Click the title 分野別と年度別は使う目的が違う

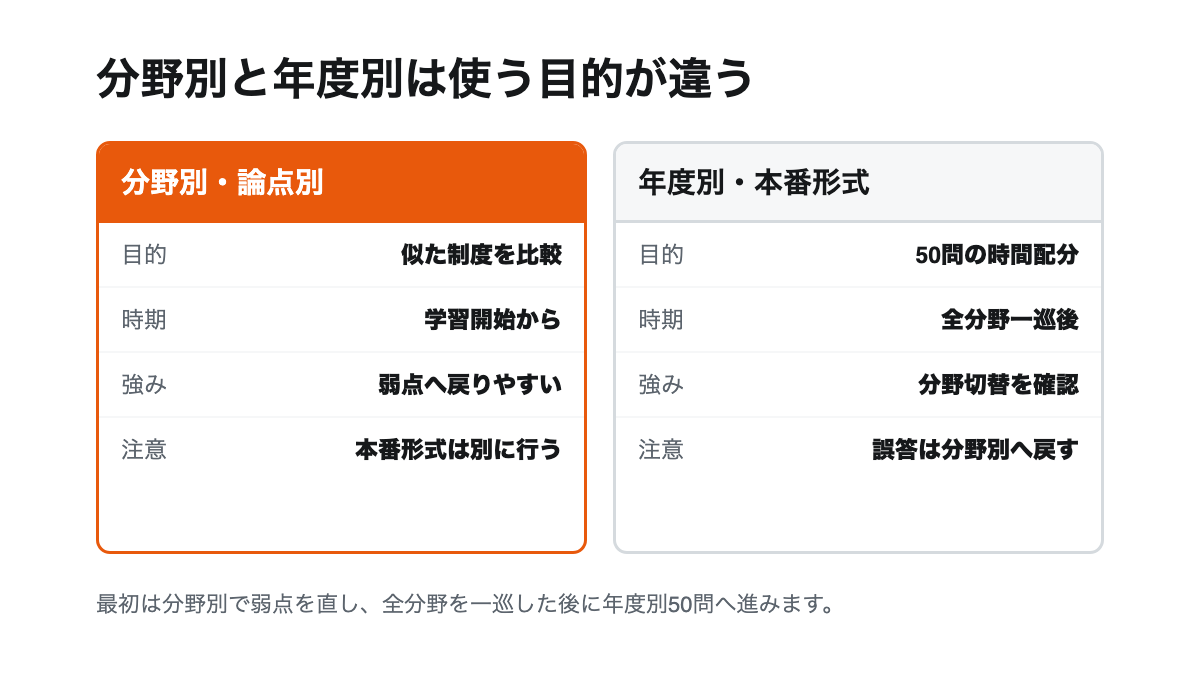(x=425, y=80)
